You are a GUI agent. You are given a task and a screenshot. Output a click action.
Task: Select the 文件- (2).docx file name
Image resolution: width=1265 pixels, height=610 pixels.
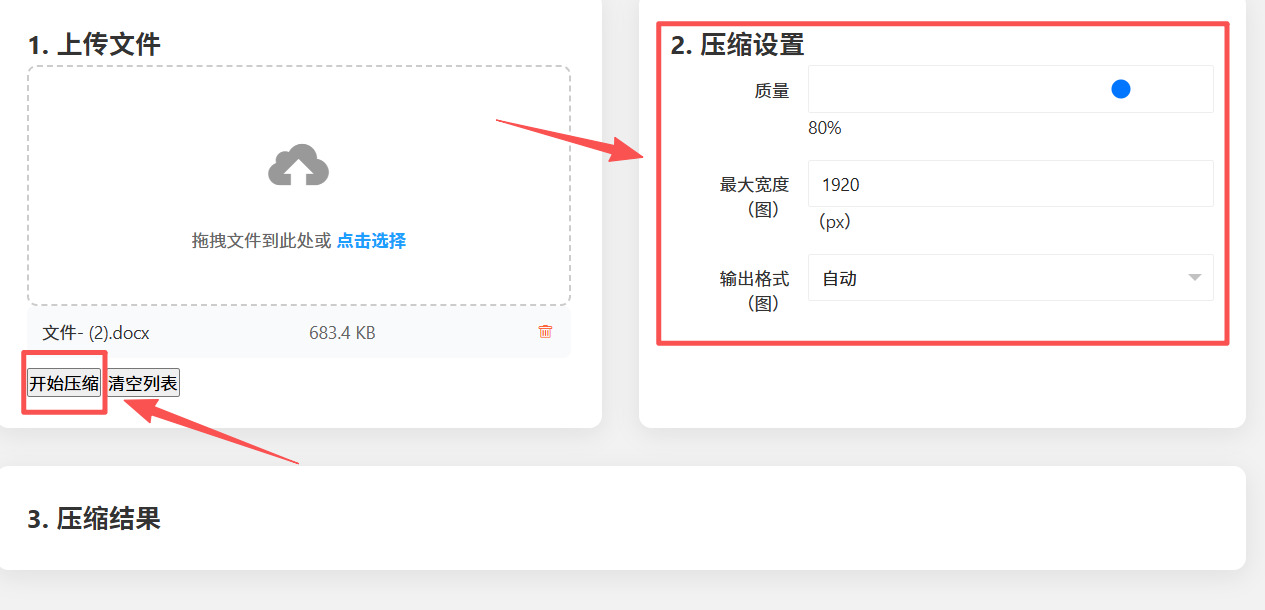coord(96,333)
